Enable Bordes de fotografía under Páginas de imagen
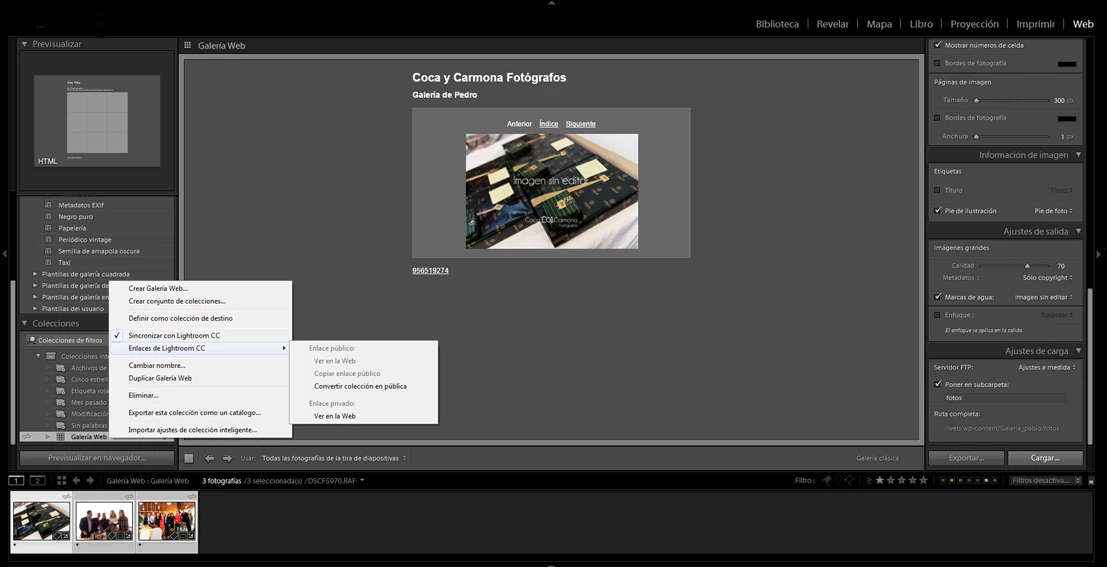Screen dimensions: 1107x567 point(938,118)
